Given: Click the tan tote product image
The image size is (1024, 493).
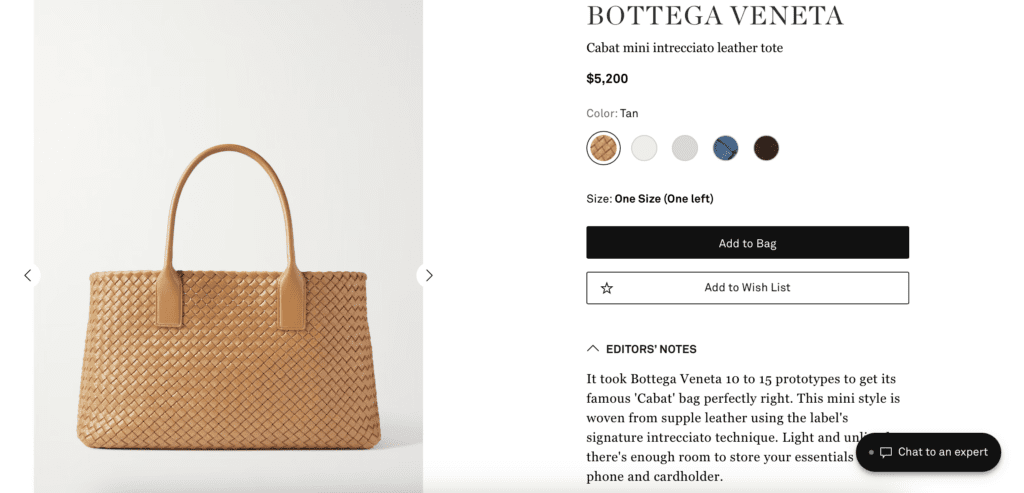Looking at the screenshot, I should click(x=228, y=300).
